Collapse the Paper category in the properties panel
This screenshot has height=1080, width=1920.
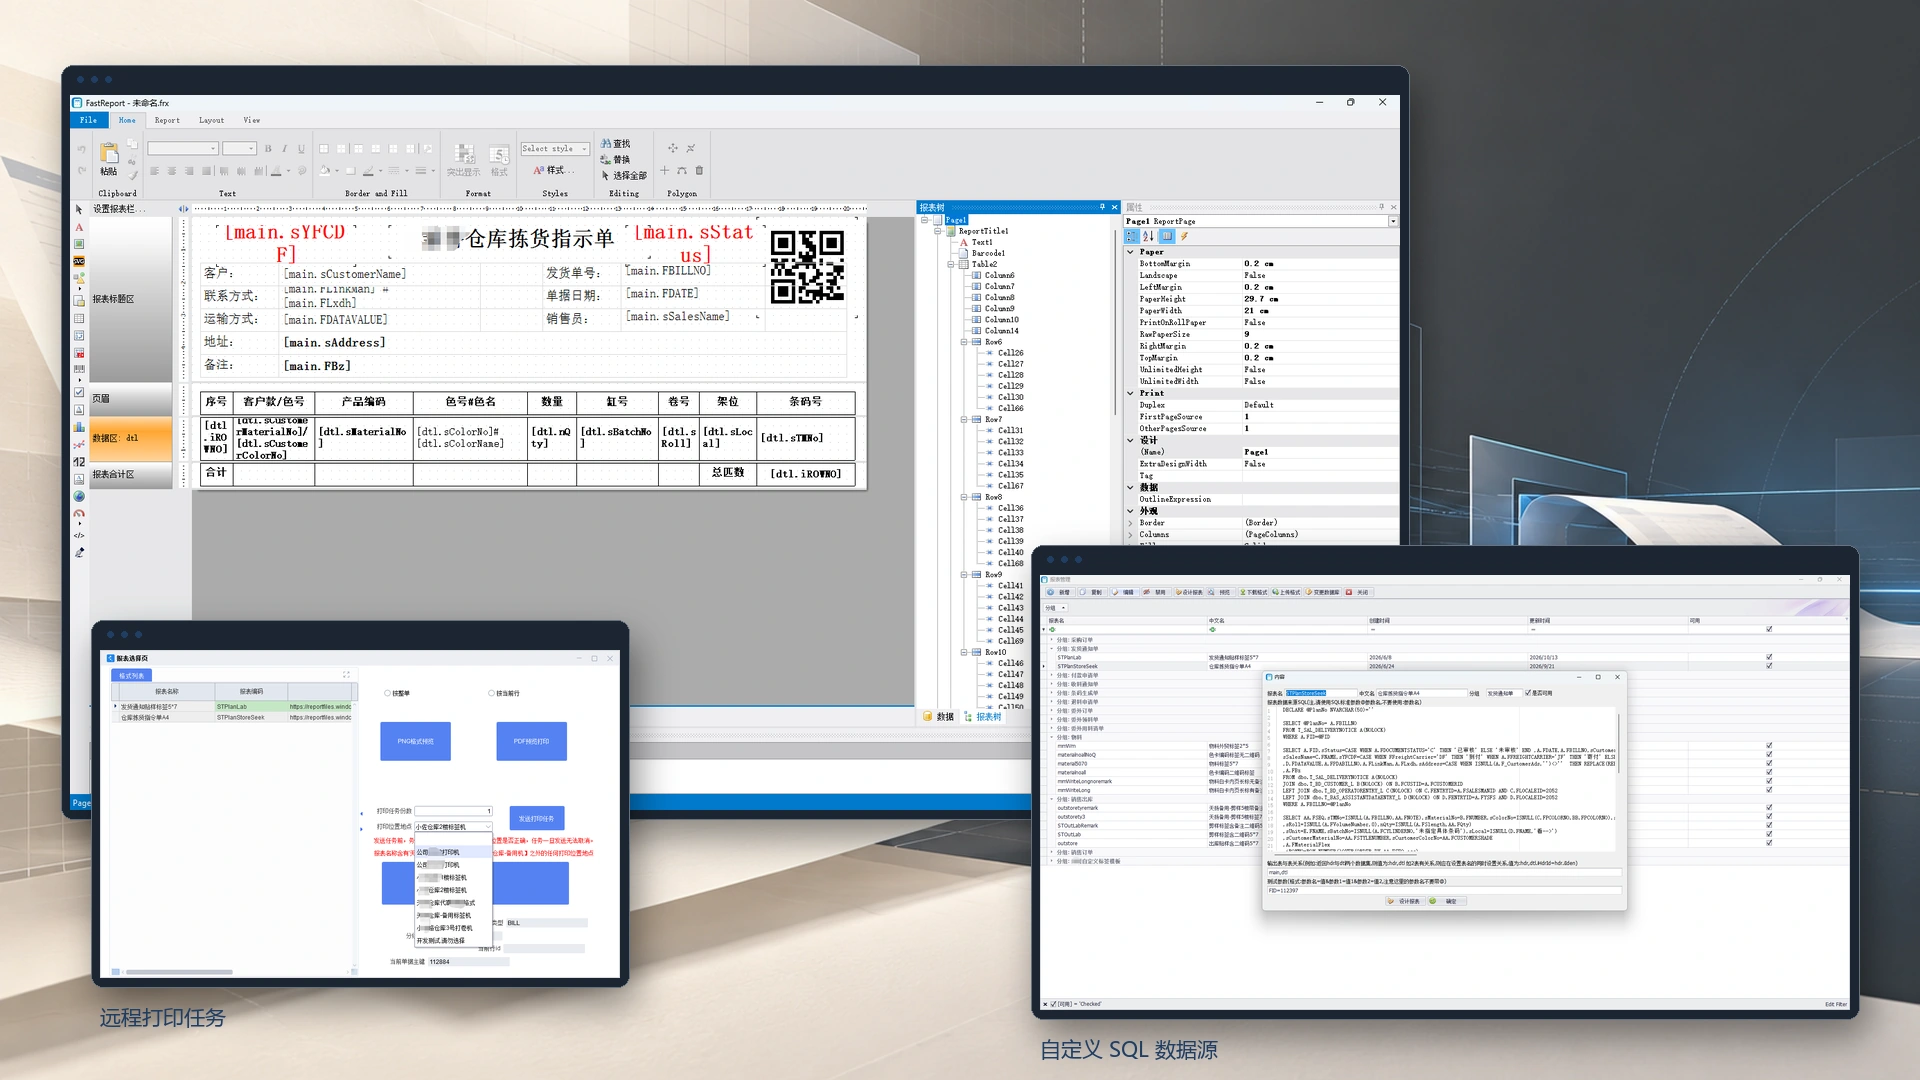pyautogui.click(x=1131, y=252)
